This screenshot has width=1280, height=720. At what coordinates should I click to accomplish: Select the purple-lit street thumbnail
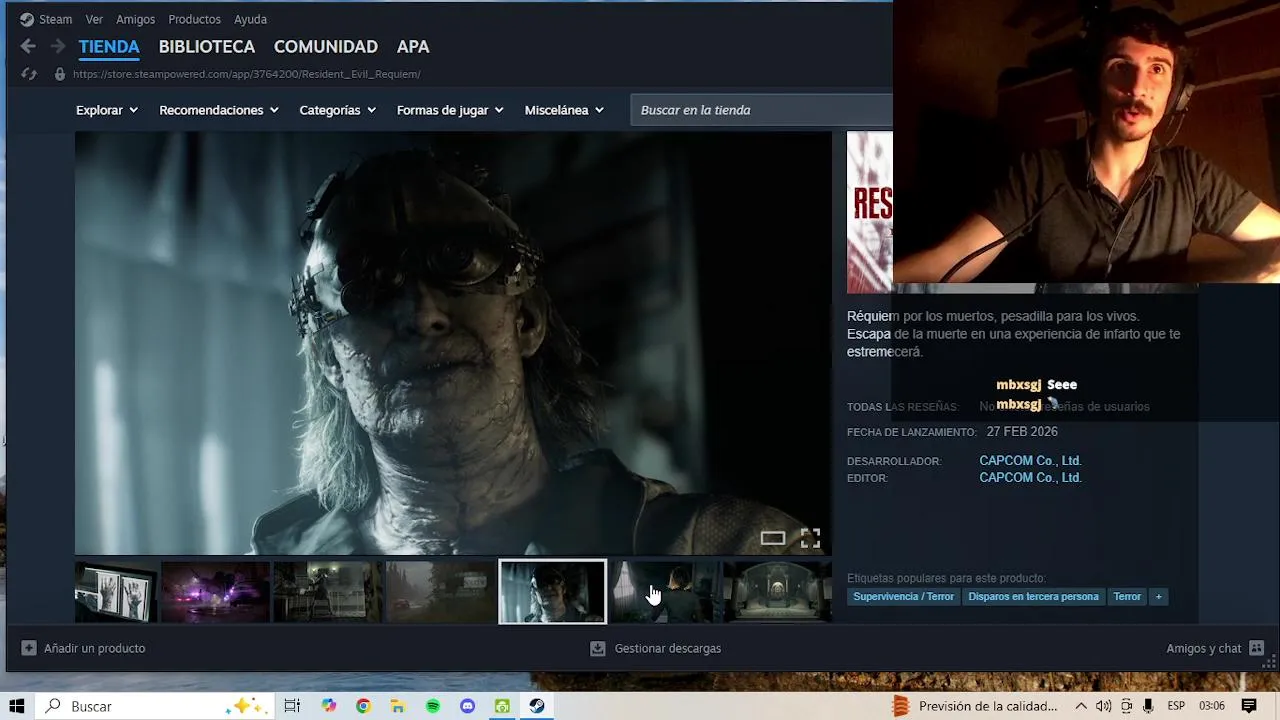click(x=215, y=591)
